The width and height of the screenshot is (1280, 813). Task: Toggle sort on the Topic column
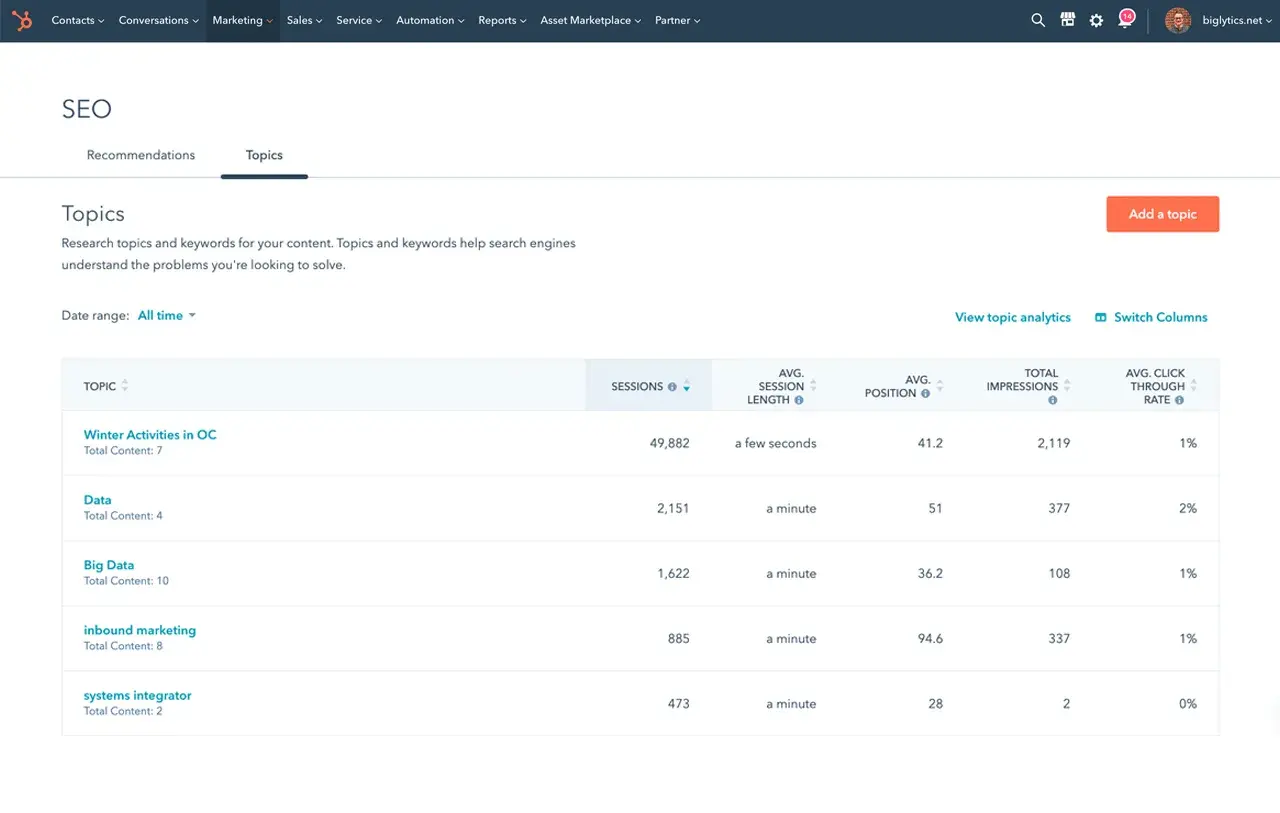pyautogui.click(x=126, y=386)
